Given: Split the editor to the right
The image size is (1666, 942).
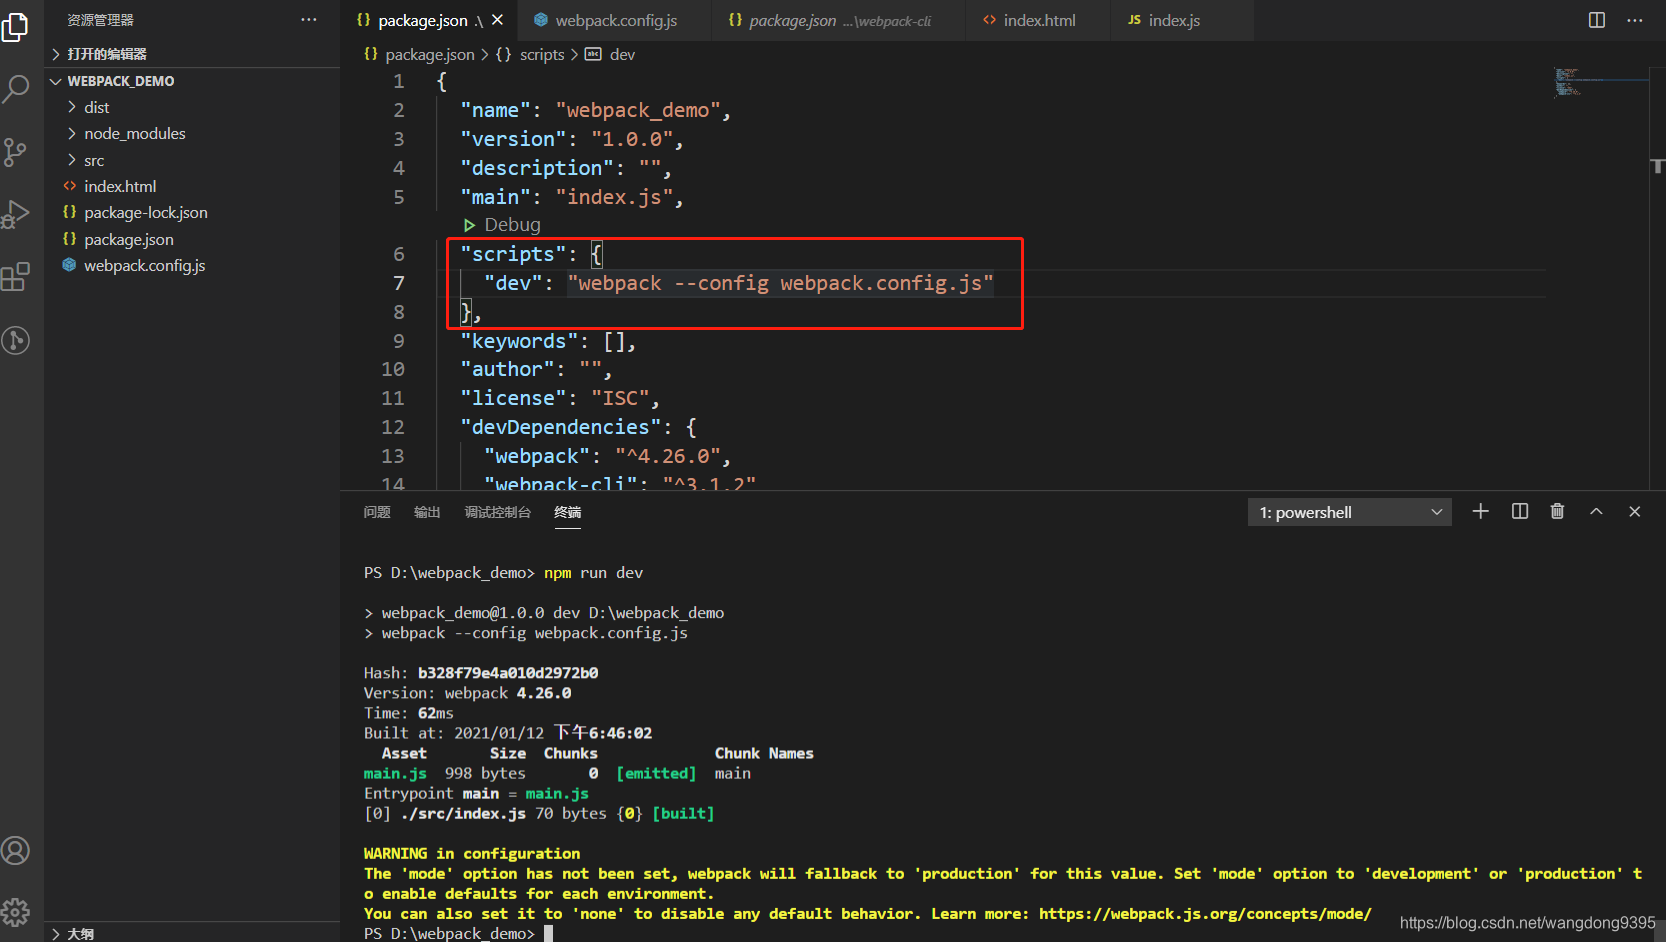Looking at the screenshot, I should (x=1597, y=20).
